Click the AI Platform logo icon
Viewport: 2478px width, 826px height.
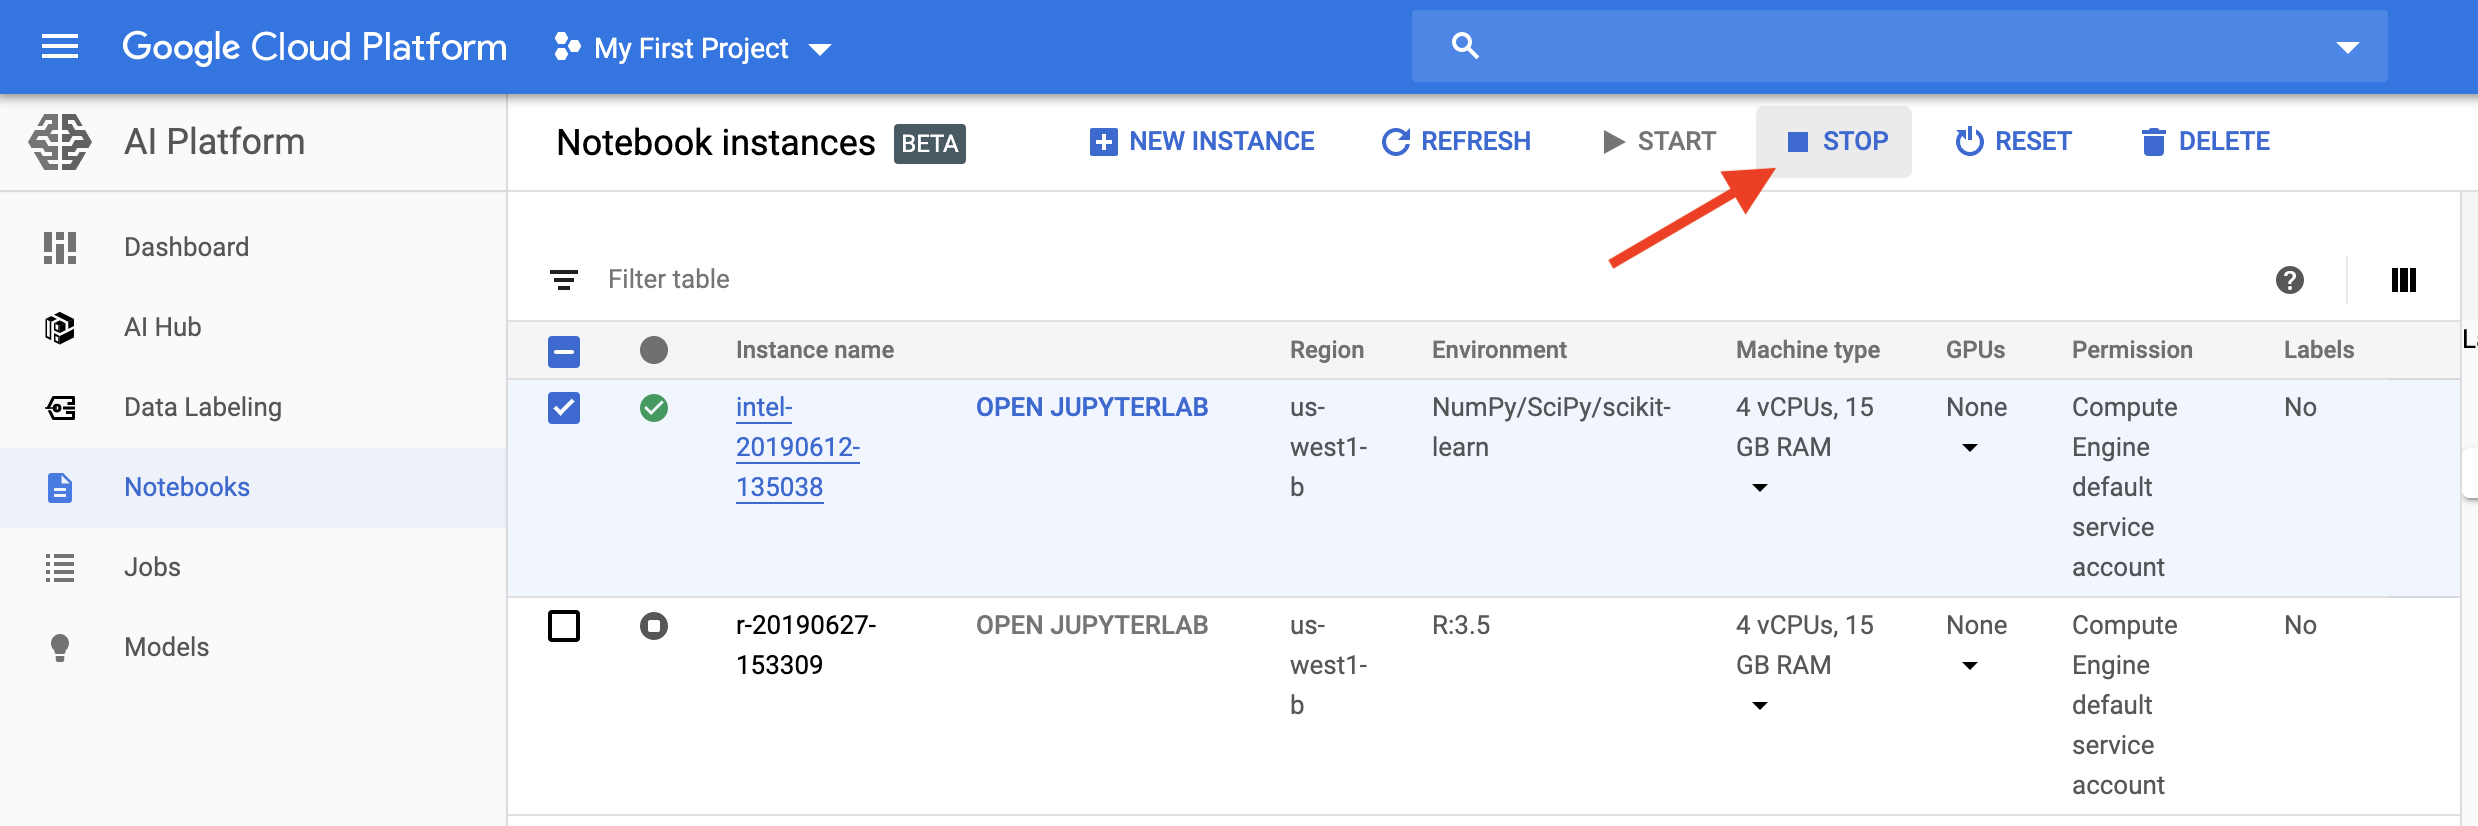tap(60, 142)
